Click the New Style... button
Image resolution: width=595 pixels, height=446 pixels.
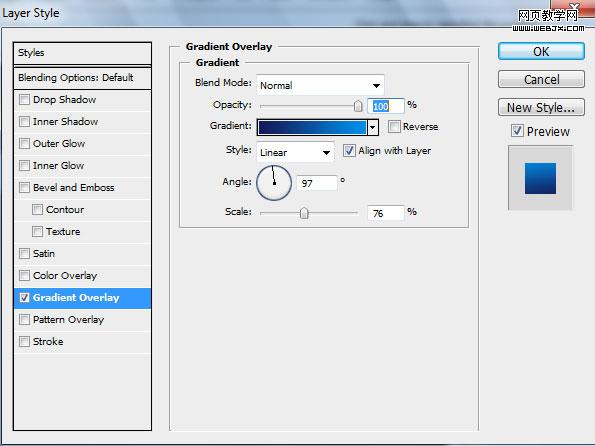[x=541, y=107]
